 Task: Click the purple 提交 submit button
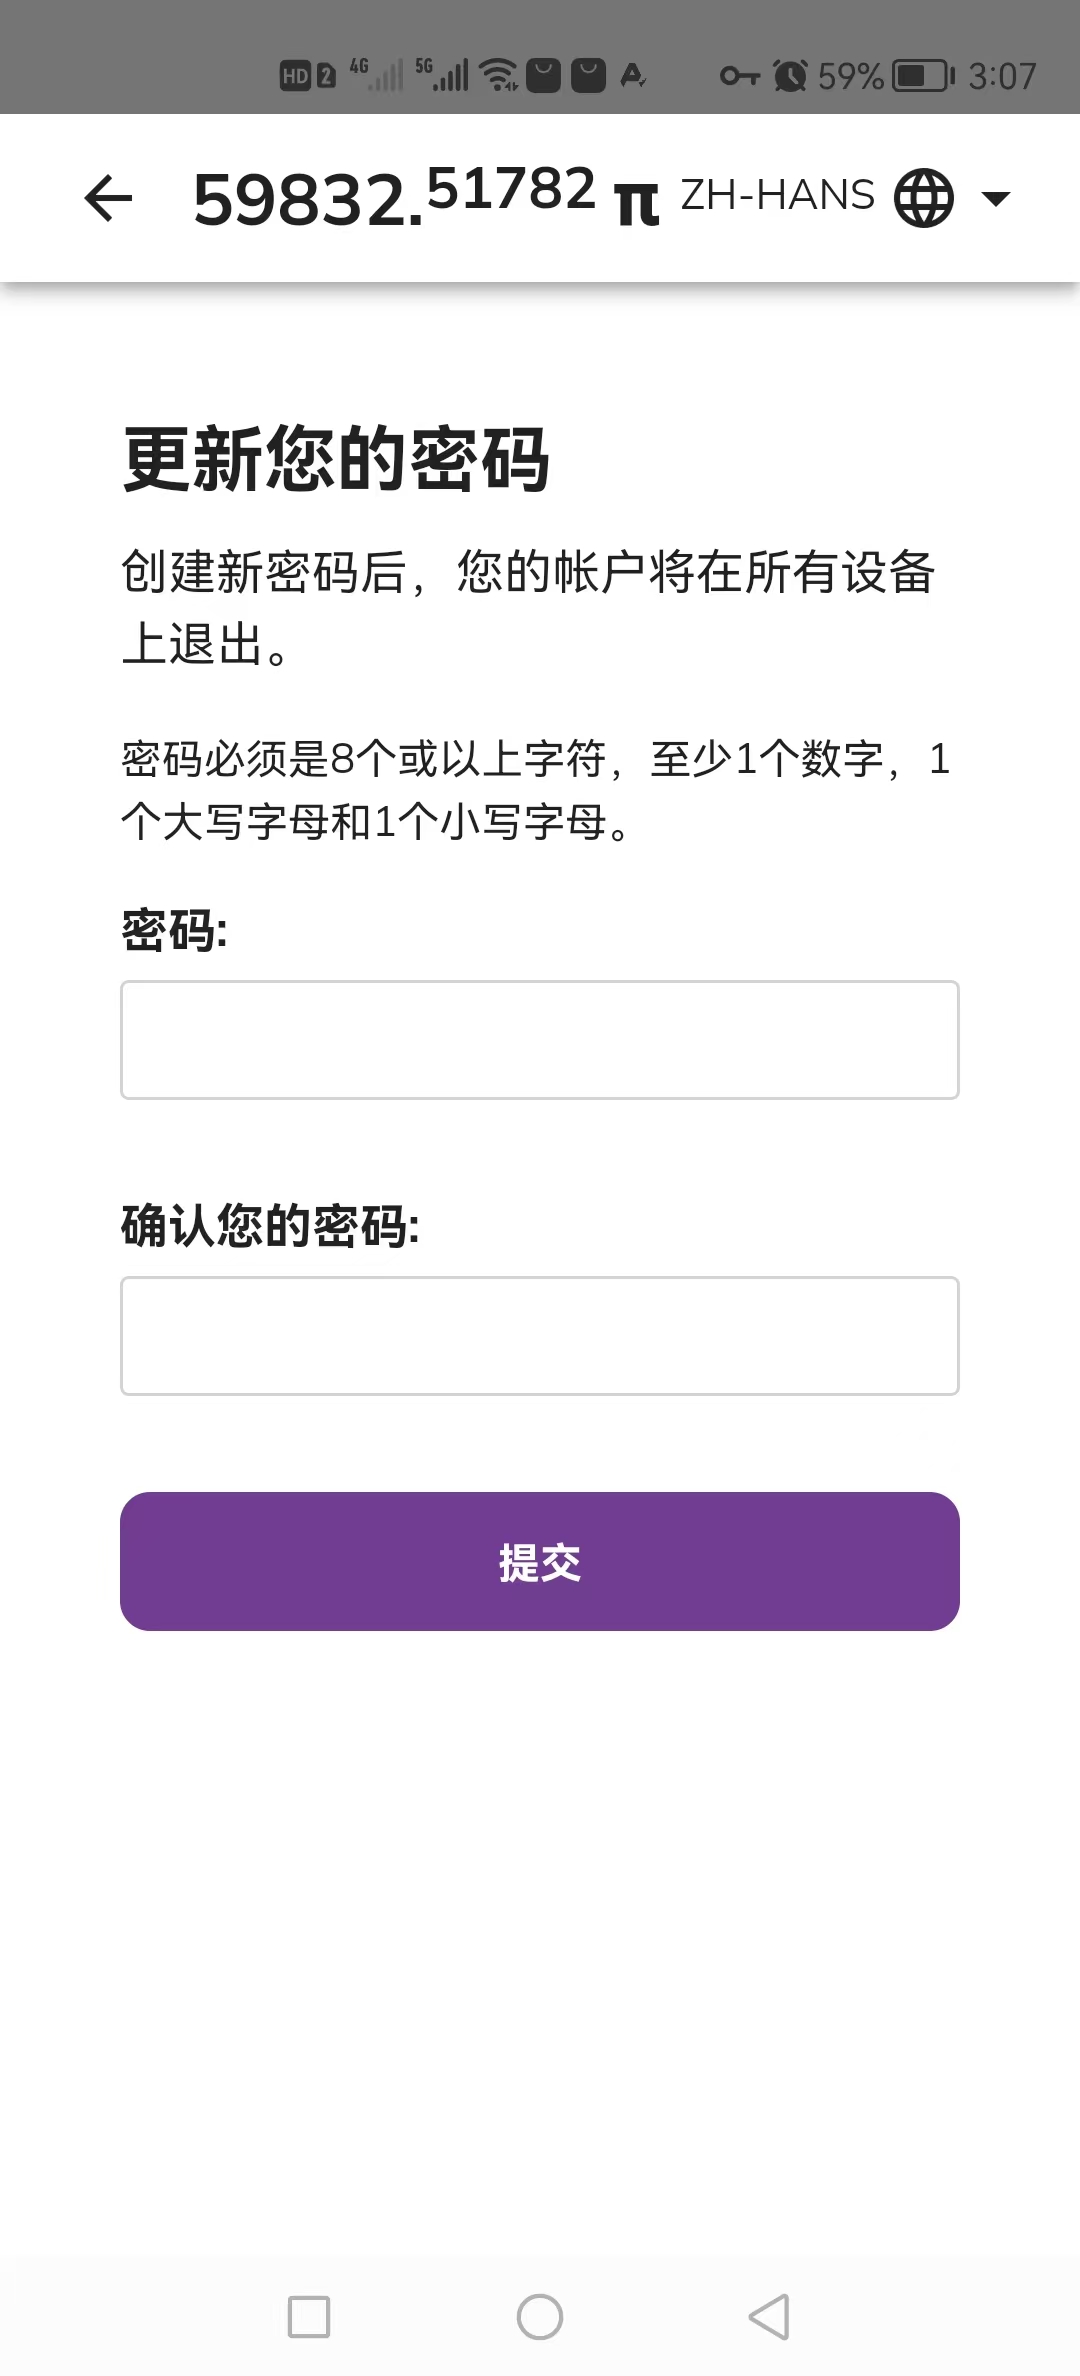tap(540, 1561)
